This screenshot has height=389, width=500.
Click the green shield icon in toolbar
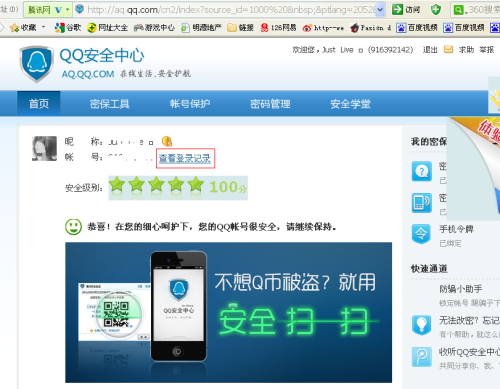pyautogui.click(x=436, y=9)
